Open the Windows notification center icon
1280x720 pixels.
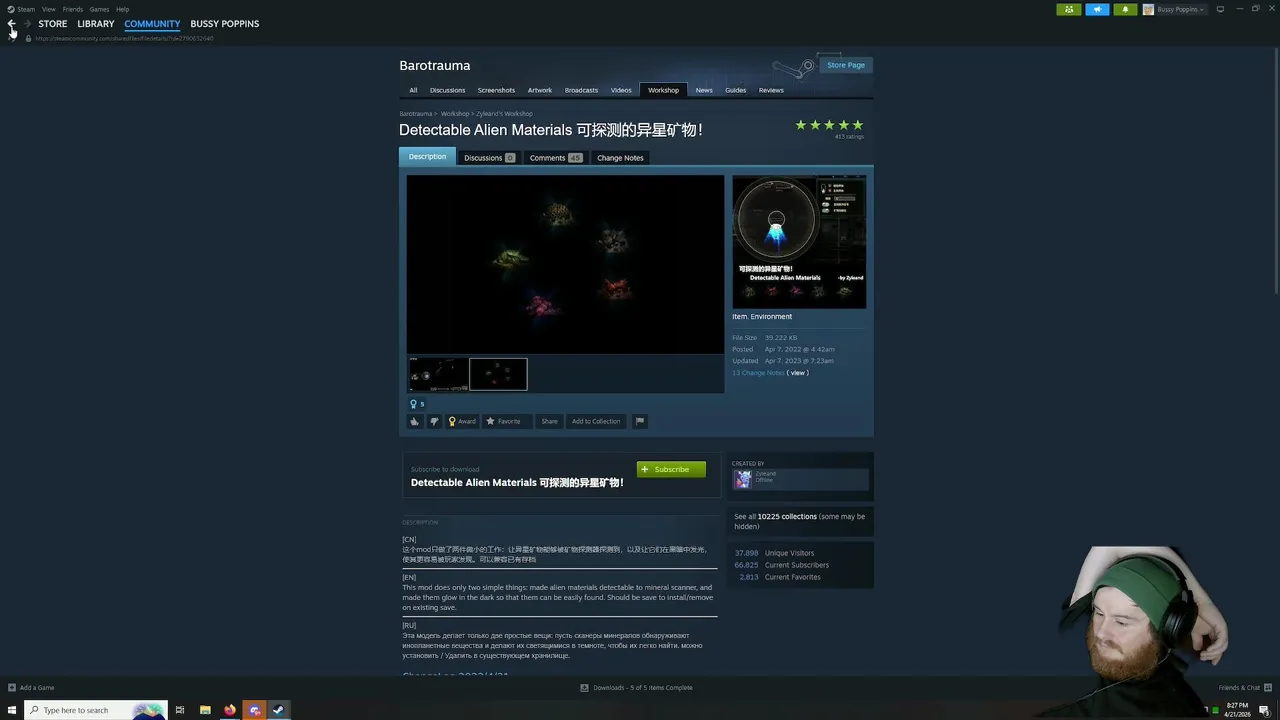[1264, 710]
